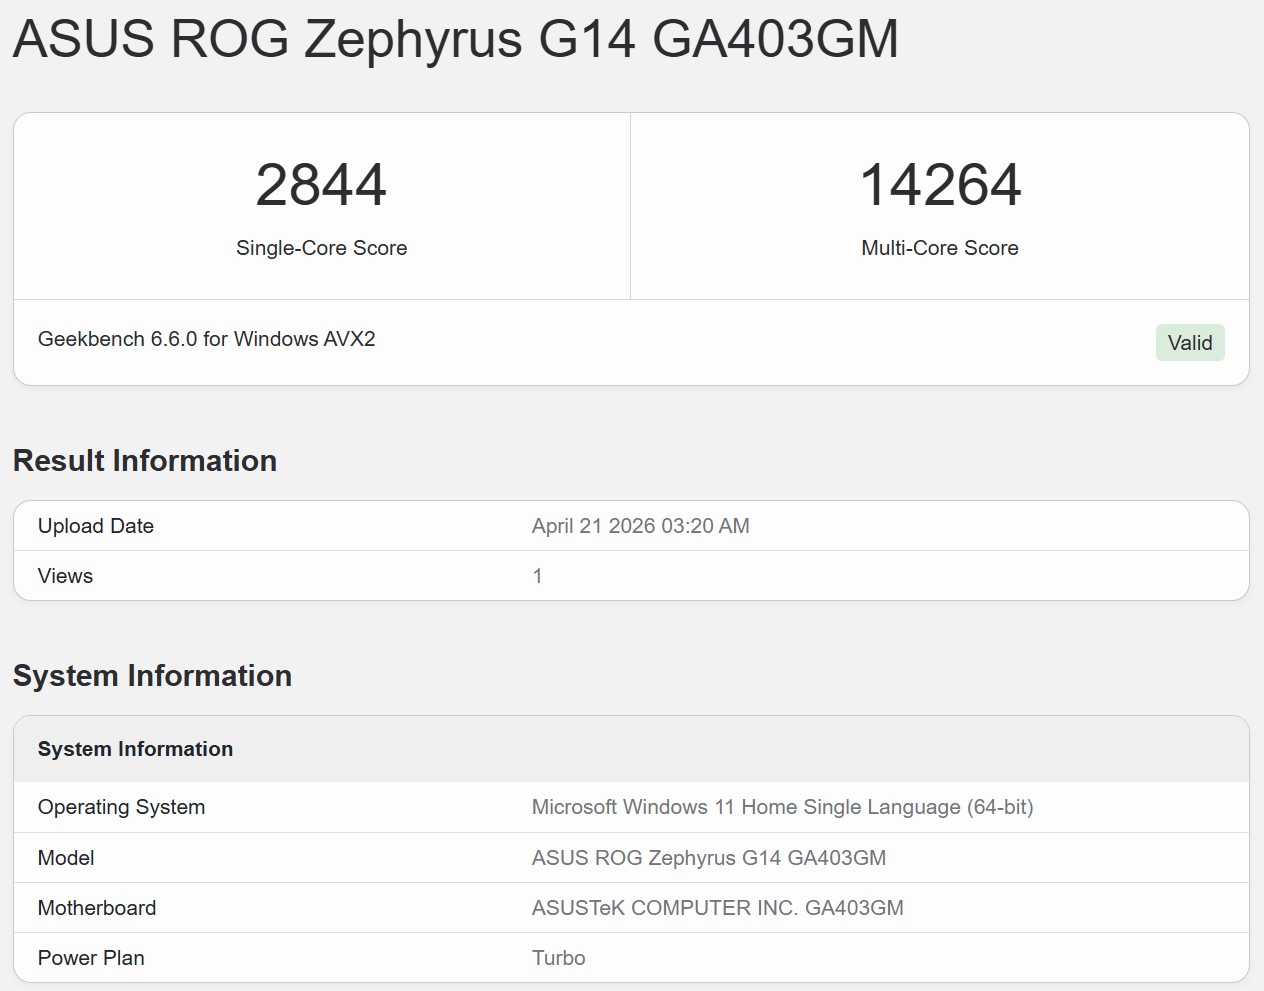The height and width of the screenshot is (991, 1264).
Task: Select the Model value ASUS ROG Zephyrus G14 GA403GM
Action: [x=709, y=858]
